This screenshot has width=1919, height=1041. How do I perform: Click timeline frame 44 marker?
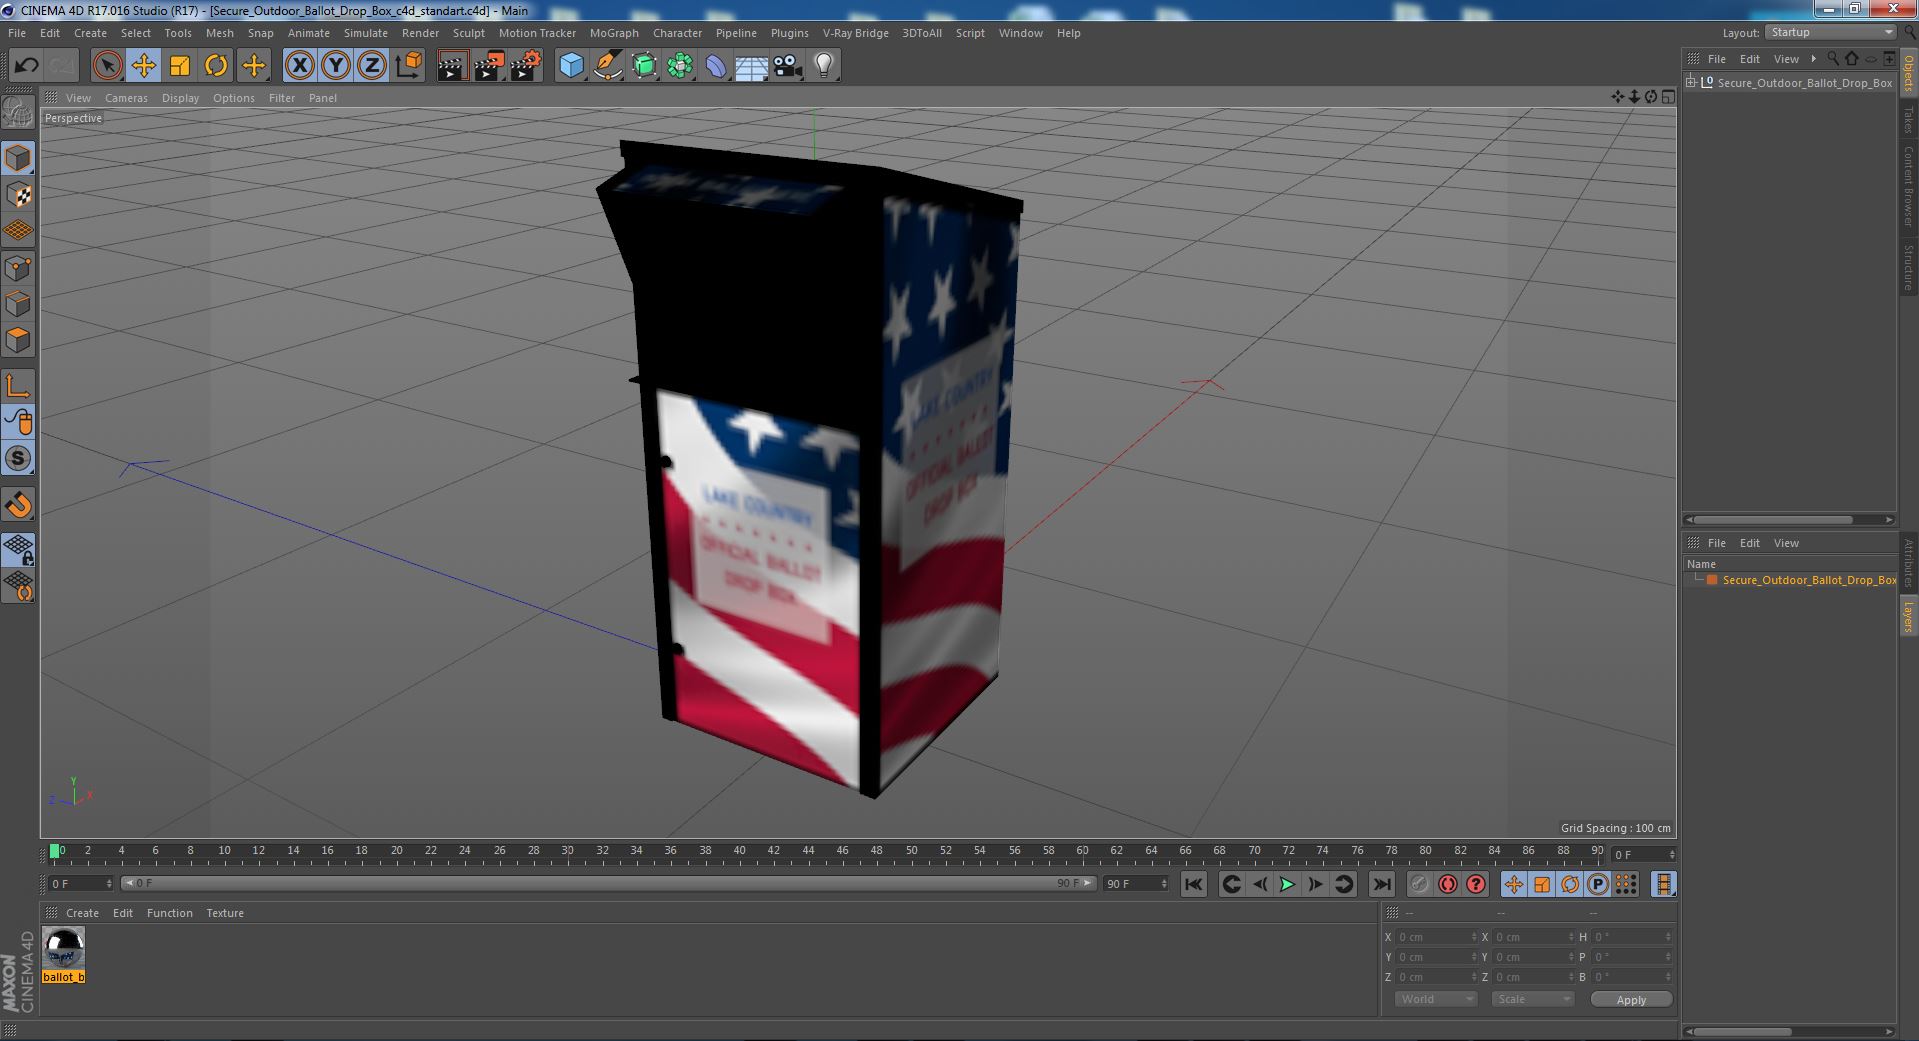pos(808,851)
